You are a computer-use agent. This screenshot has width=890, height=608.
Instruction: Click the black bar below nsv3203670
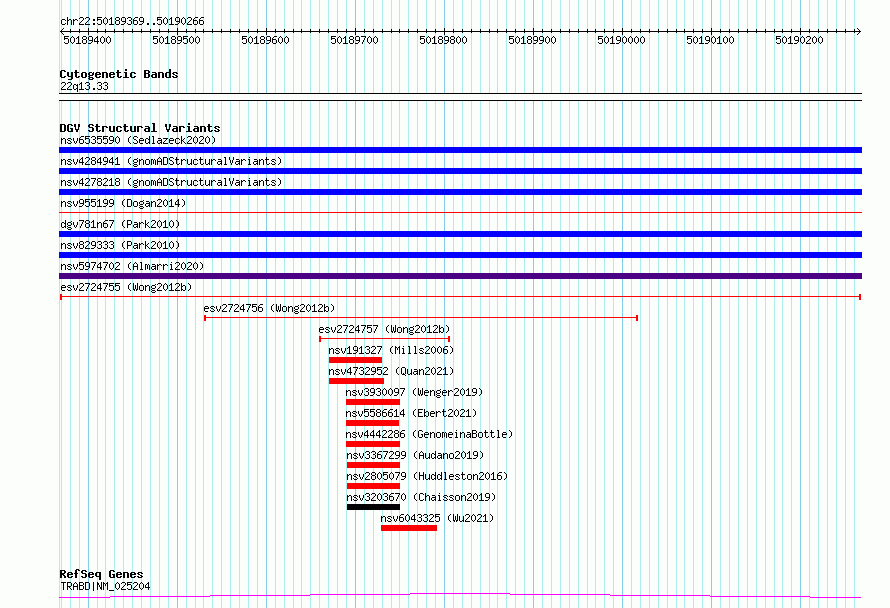(x=373, y=507)
